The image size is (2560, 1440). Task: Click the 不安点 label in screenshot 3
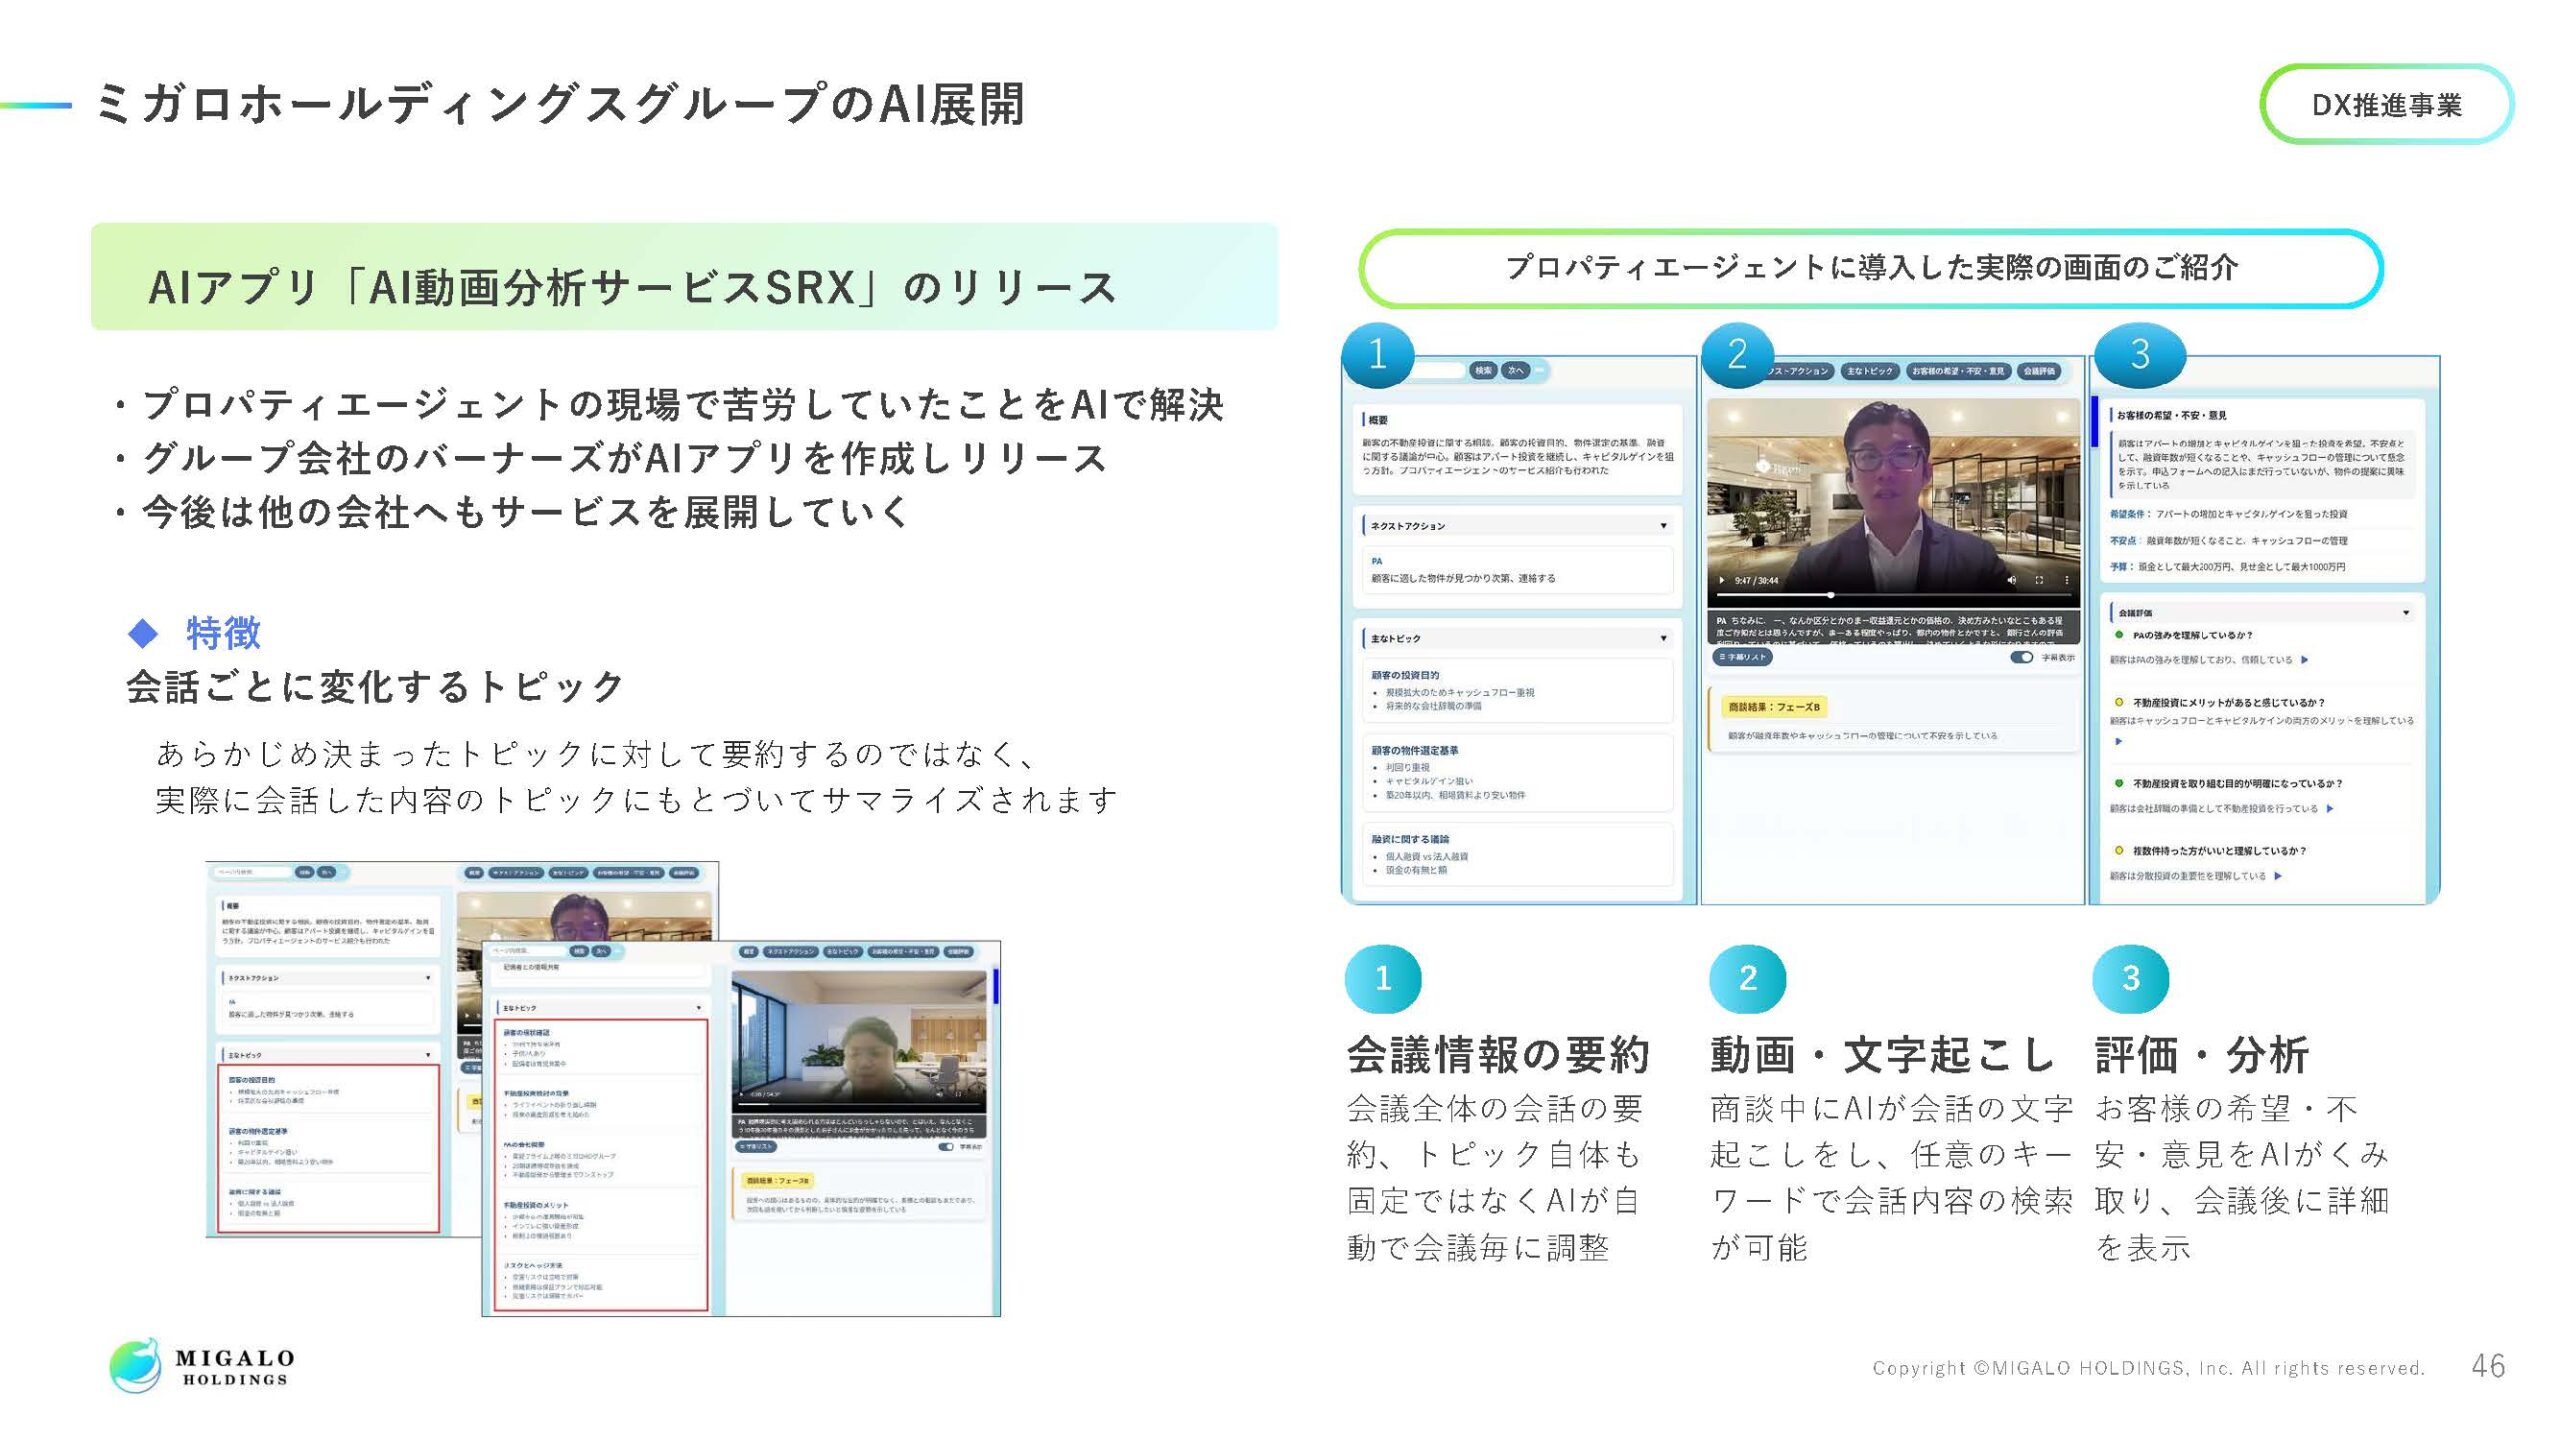2124,541
